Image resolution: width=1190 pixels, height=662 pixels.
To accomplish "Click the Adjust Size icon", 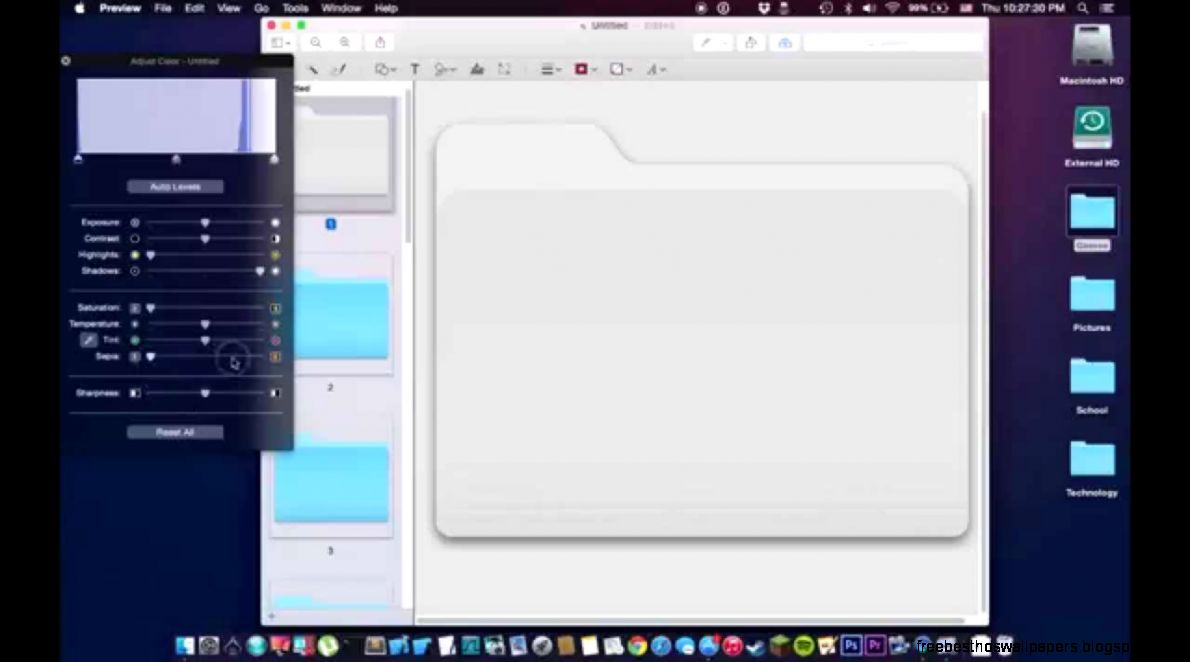I will [x=504, y=69].
